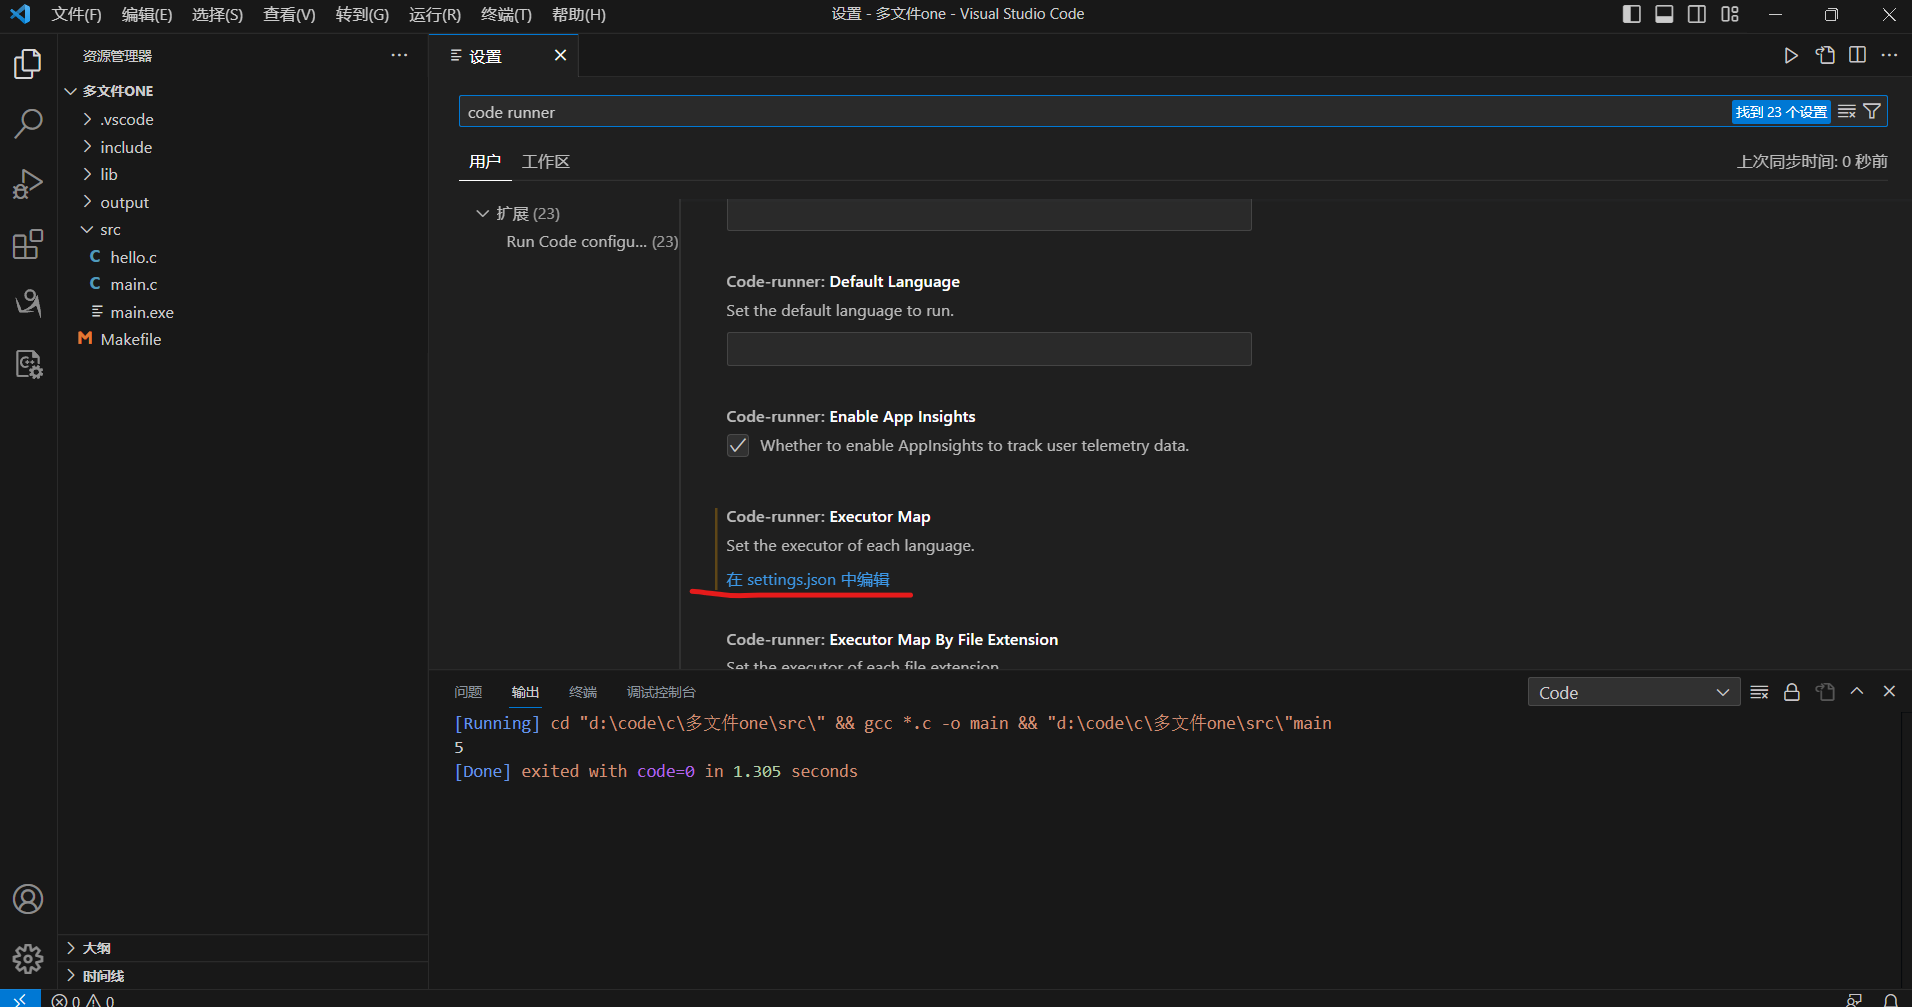
Task: Show errors and warnings in status bar
Action: point(83,1000)
